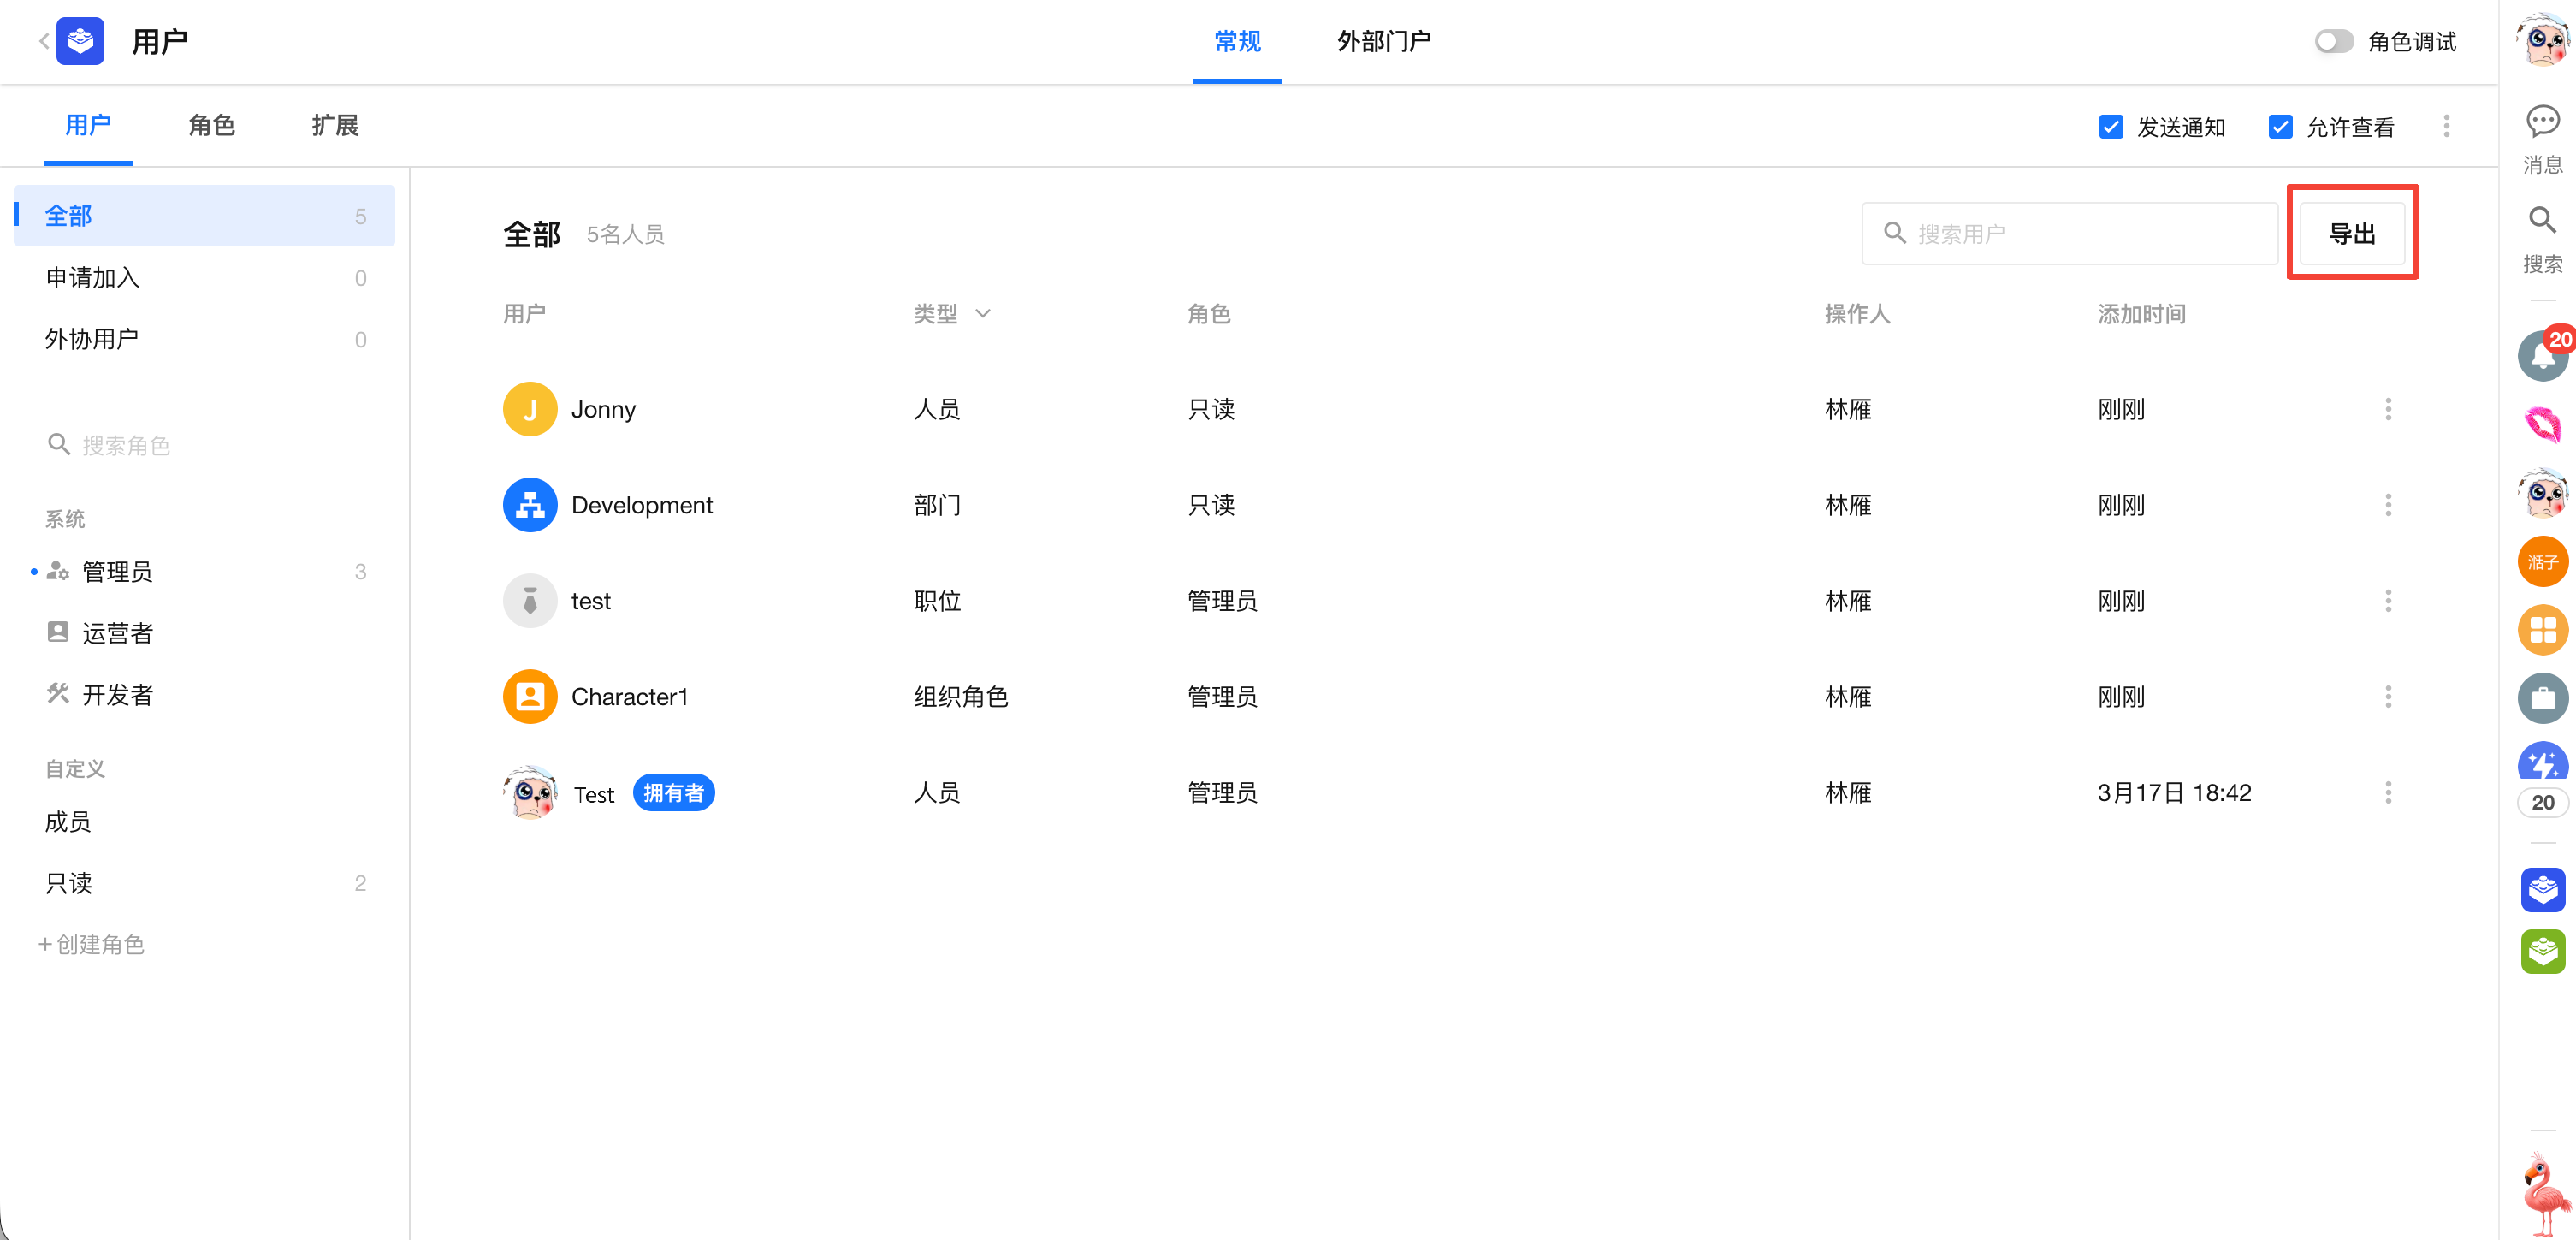Image resolution: width=2576 pixels, height=1240 pixels.
Task: Open the row menu for Development
Action: coord(2388,505)
